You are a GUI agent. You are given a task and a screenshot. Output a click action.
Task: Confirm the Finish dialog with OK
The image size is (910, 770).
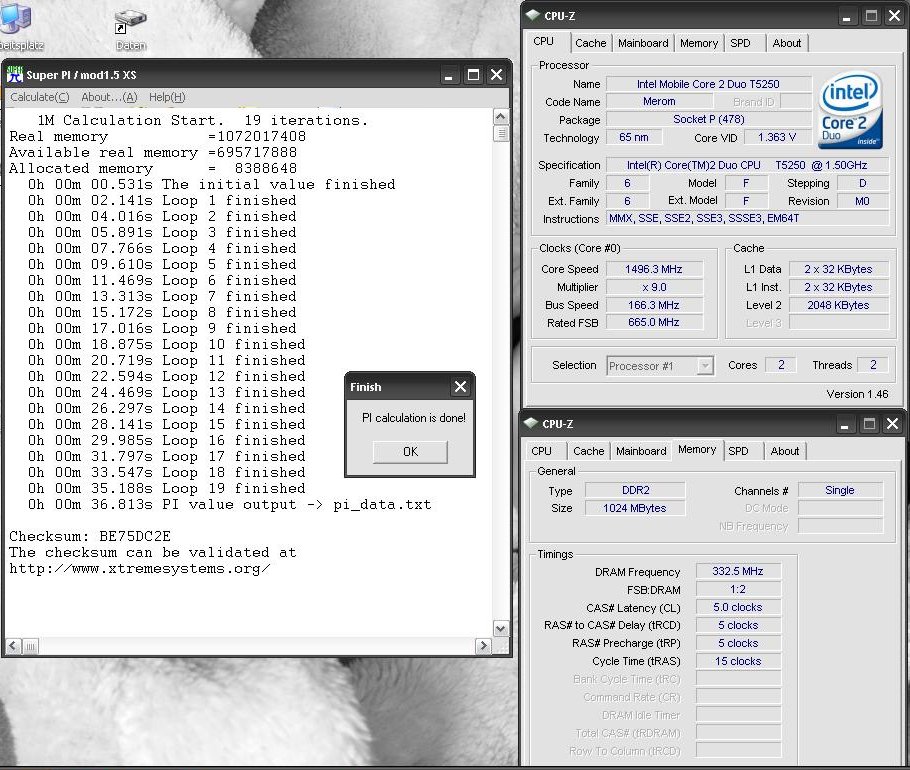coord(410,451)
